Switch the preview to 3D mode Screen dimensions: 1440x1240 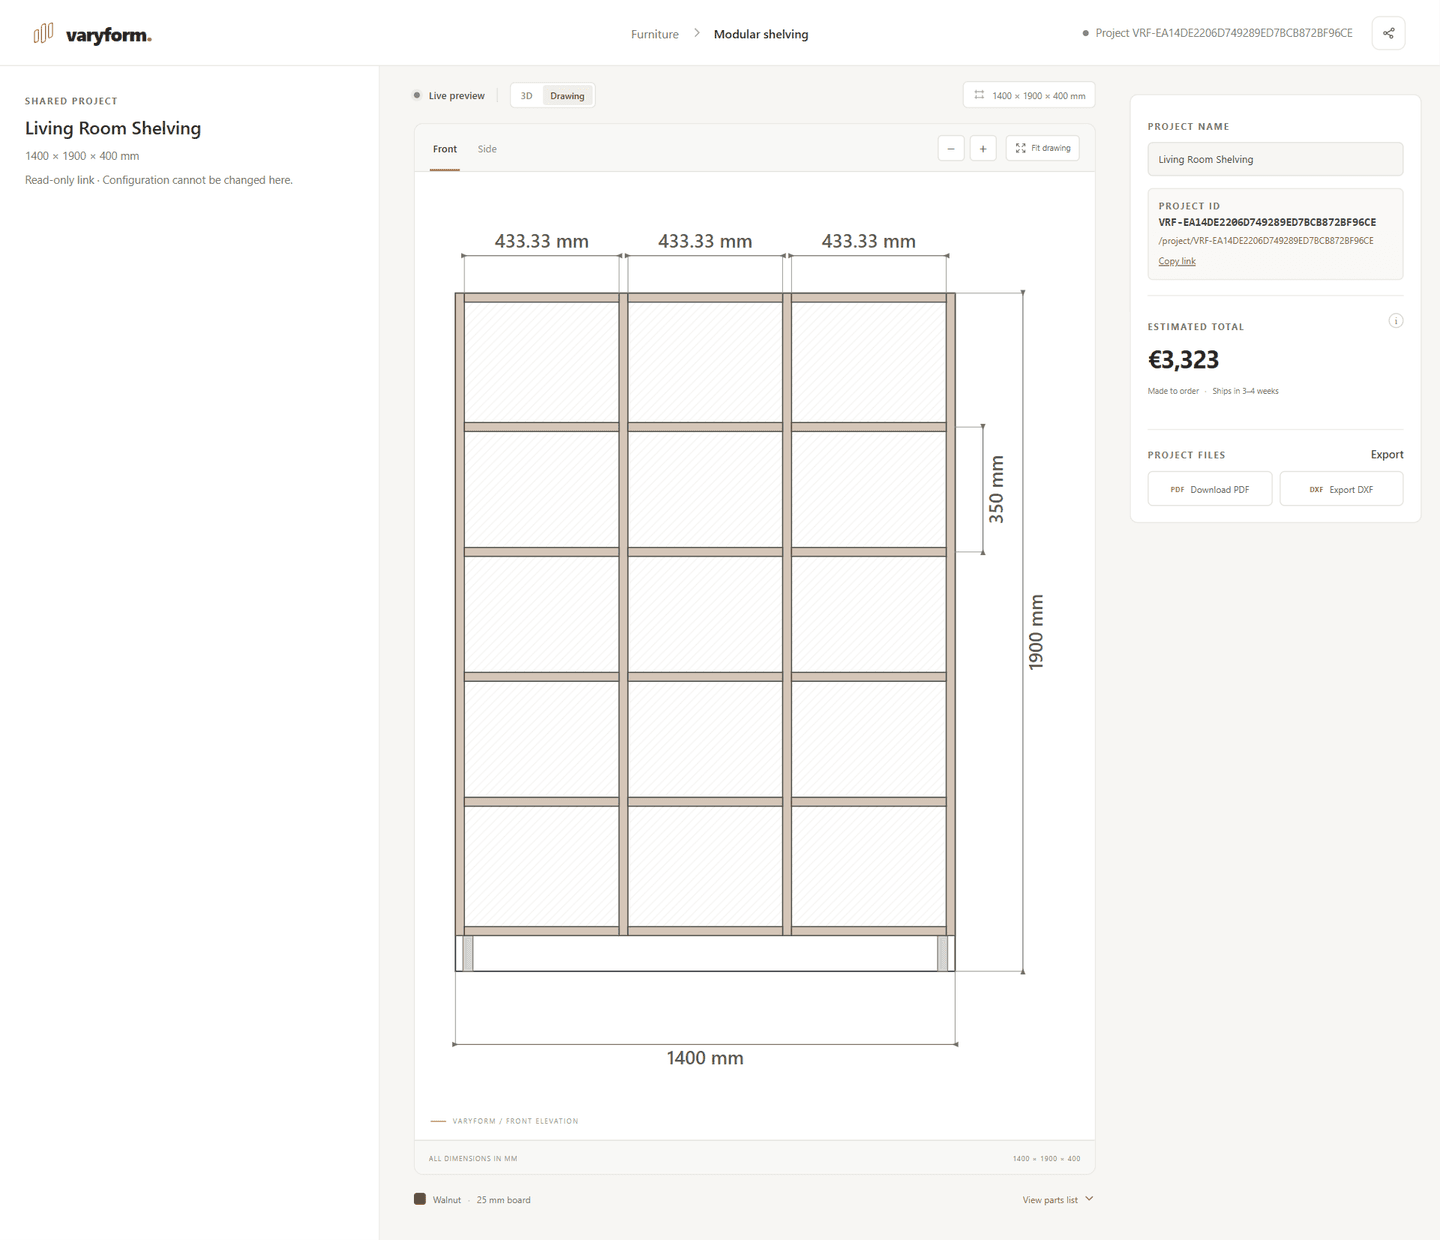527,96
